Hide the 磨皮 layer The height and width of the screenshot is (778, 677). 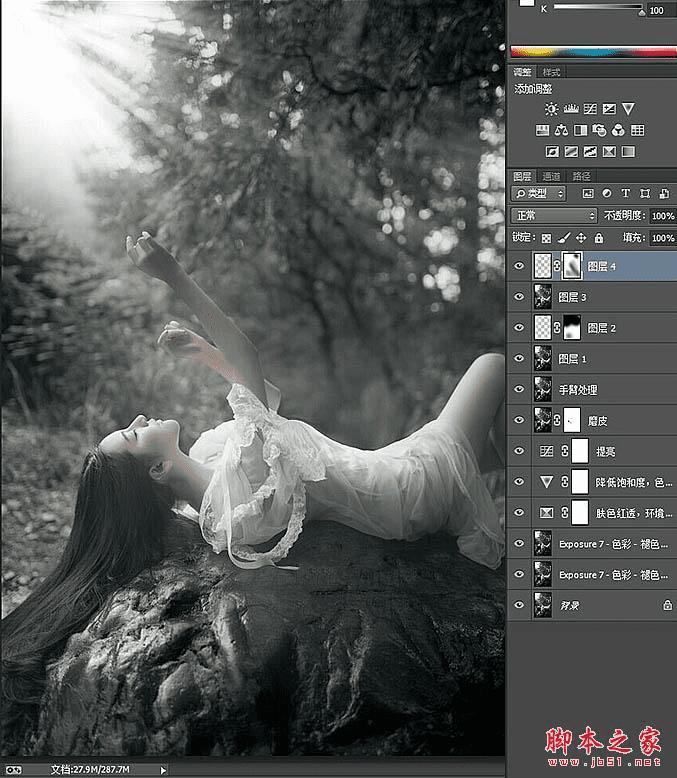[519, 420]
